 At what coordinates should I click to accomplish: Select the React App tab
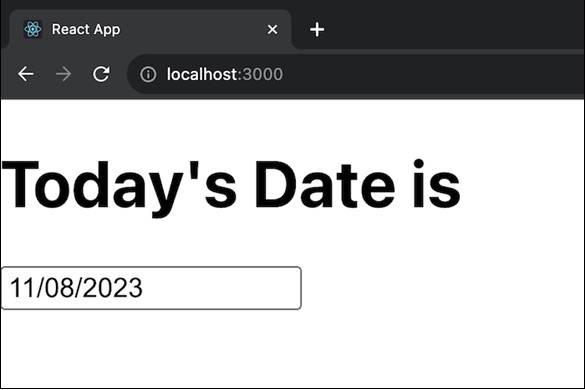[x=150, y=29]
